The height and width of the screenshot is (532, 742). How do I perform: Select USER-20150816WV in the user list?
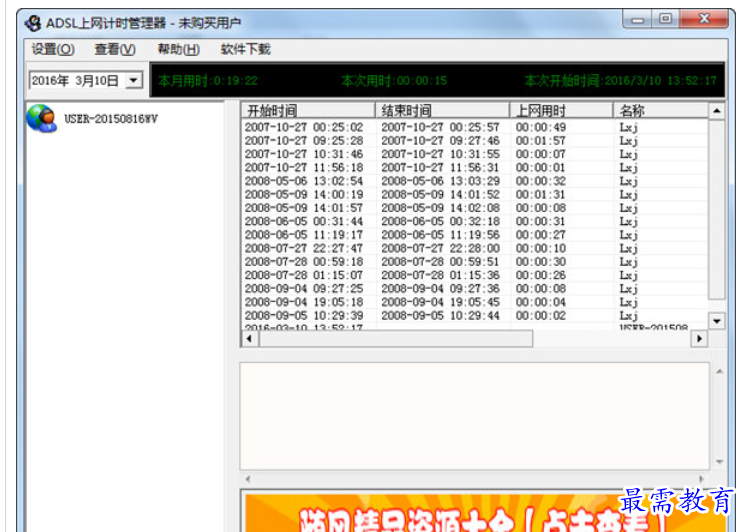(111, 119)
